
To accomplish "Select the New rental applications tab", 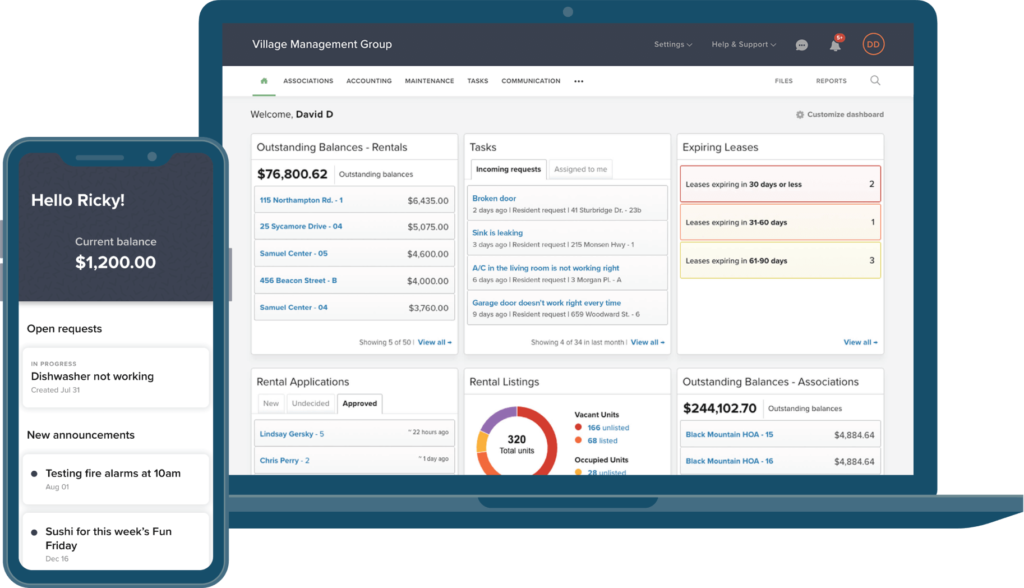I will click(x=271, y=404).
